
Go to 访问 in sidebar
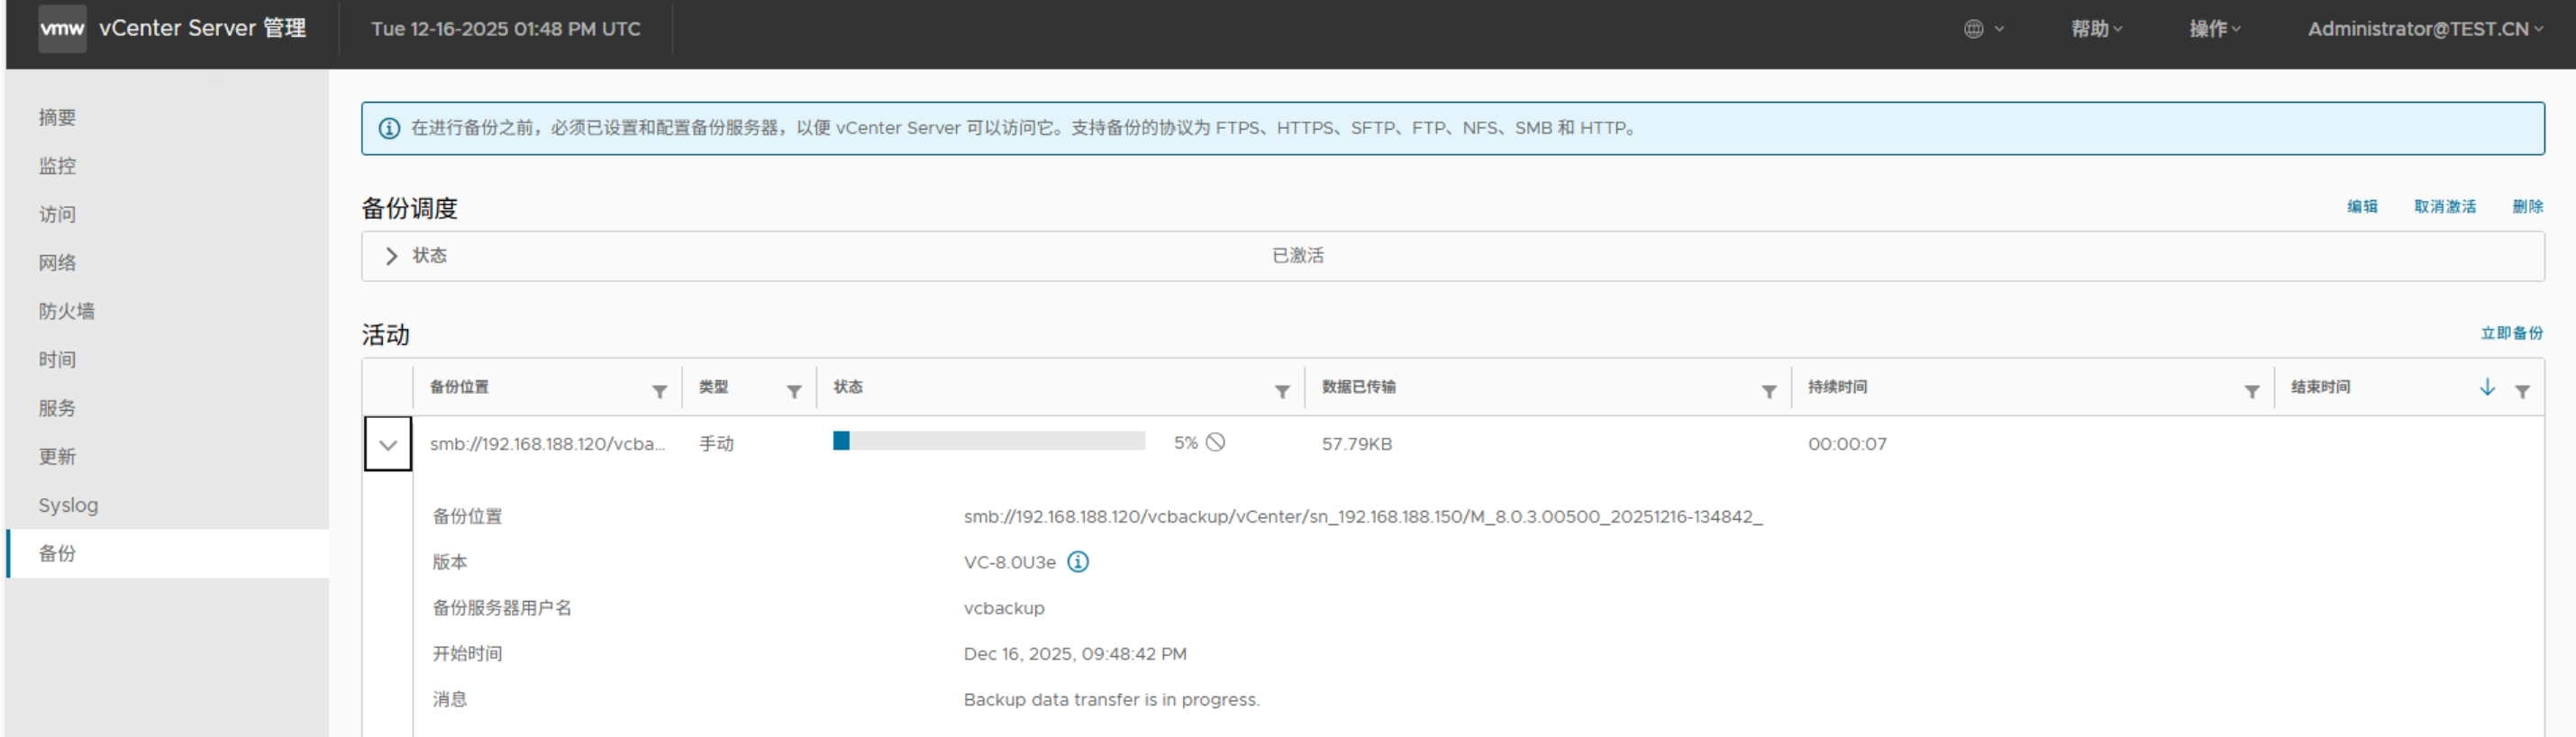168,214
